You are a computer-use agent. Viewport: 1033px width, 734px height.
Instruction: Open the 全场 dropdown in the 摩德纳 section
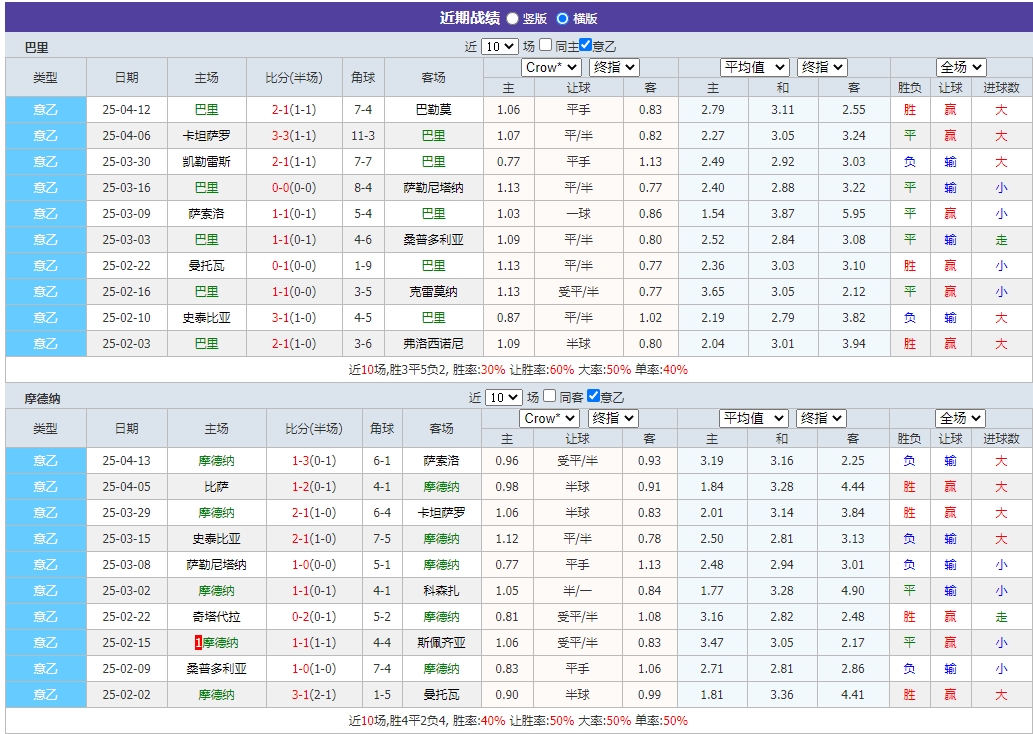tap(958, 418)
